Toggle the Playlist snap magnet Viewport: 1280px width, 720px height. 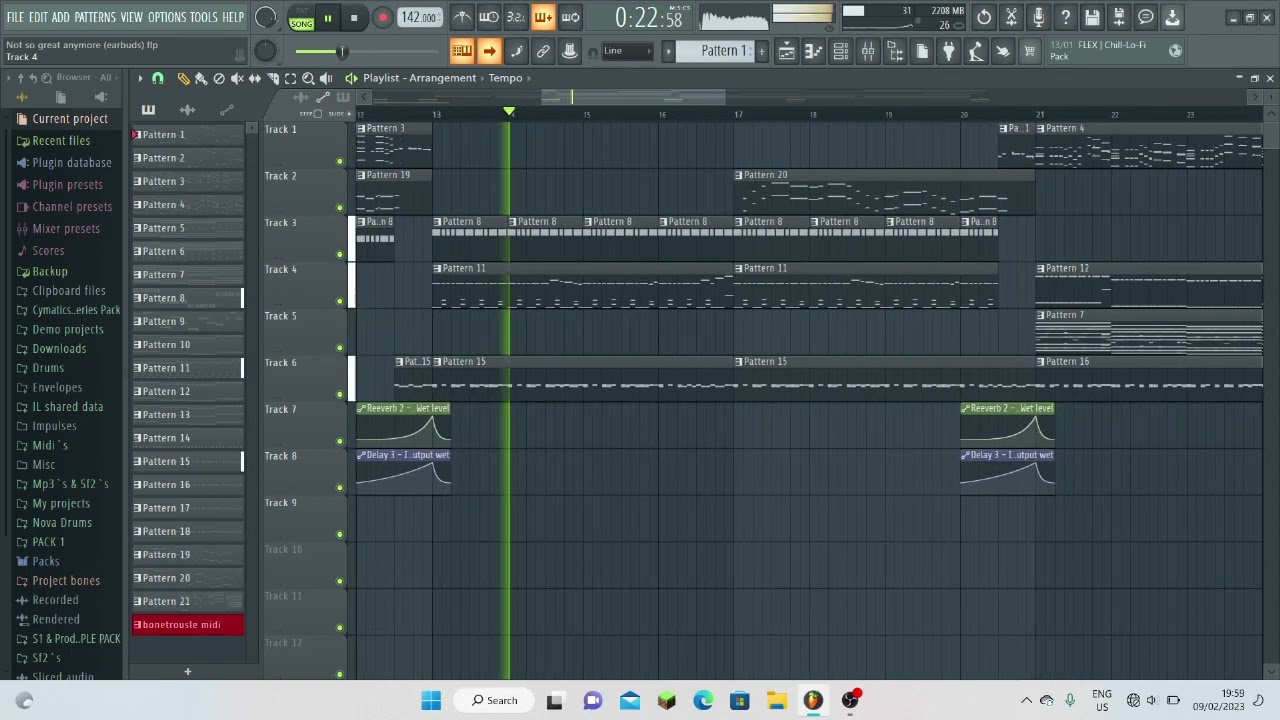tap(157, 78)
